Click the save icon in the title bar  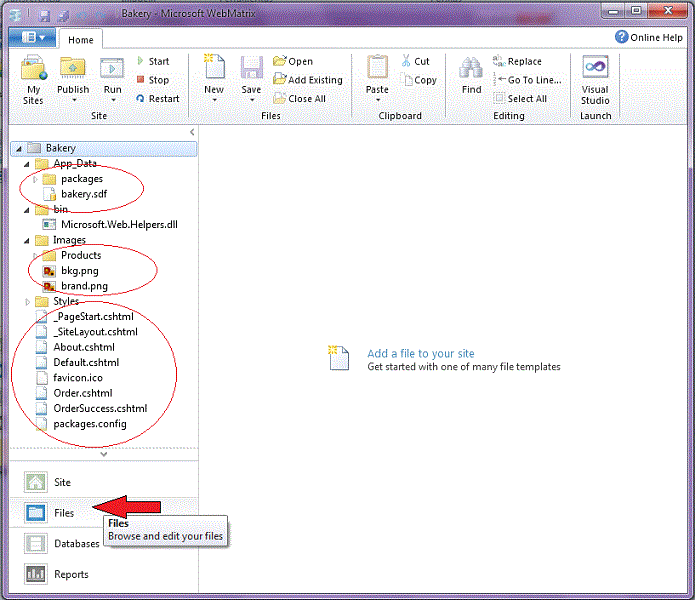pyautogui.click(x=44, y=16)
